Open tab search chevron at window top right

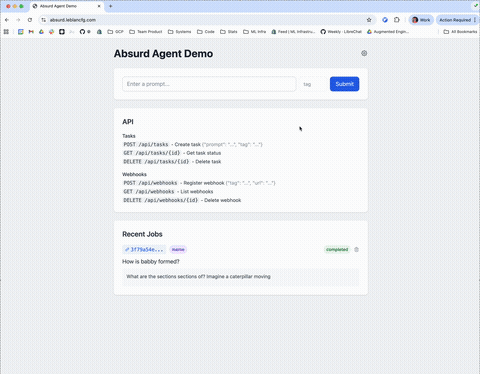click(476, 6)
